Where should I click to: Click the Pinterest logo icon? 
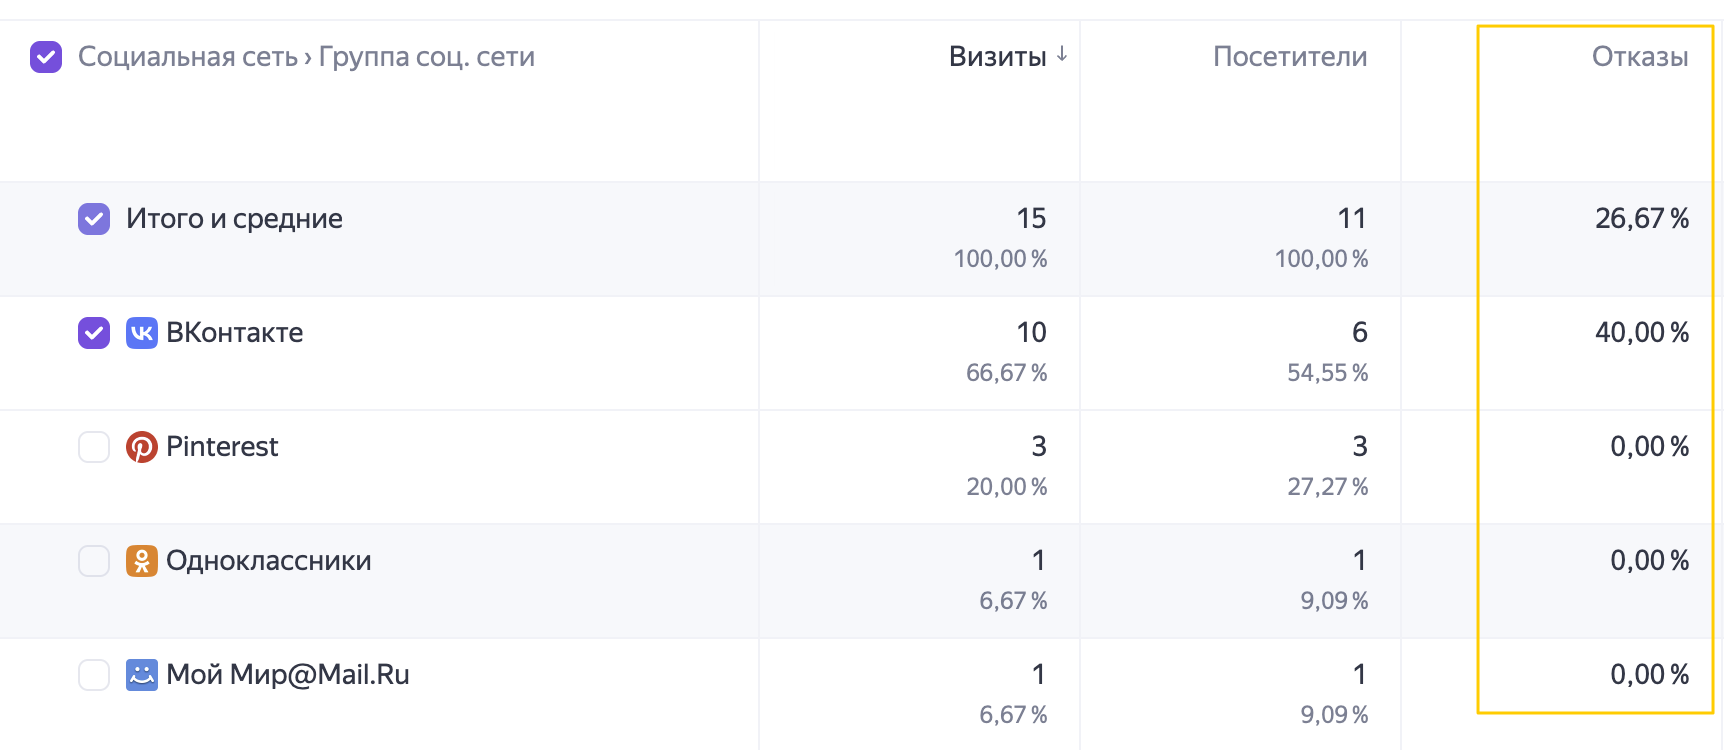pyautogui.click(x=142, y=447)
